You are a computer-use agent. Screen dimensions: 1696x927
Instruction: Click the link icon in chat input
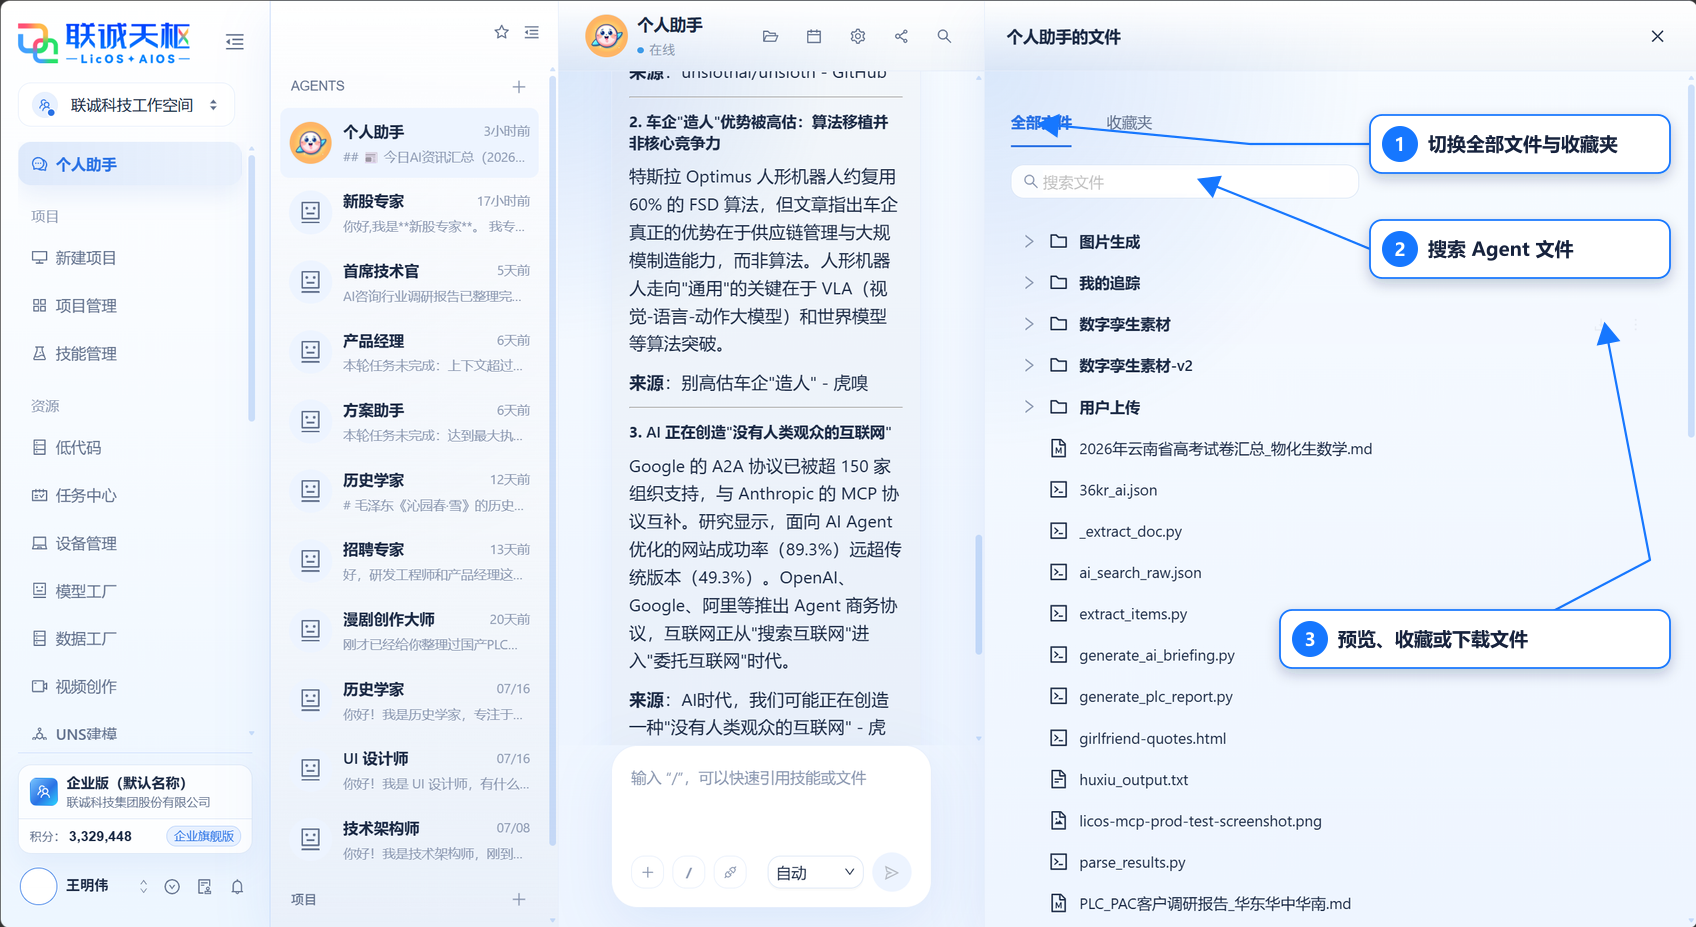(730, 872)
